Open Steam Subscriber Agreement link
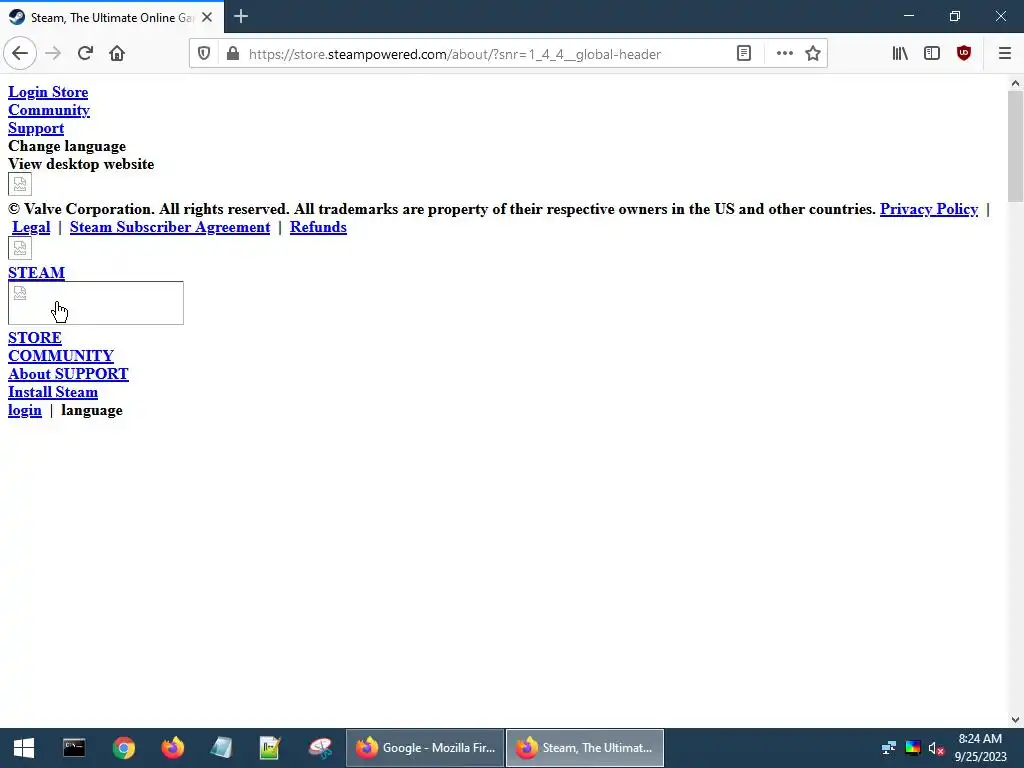Viewport: 1024px width, 768px height. point(170,227)
